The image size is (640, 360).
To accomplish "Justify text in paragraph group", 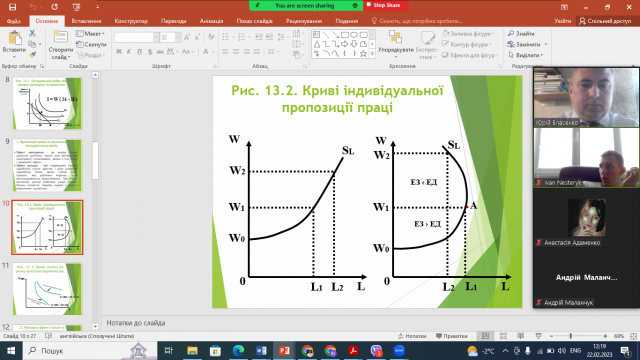I will pyautogui.click(x=257, y=51).
